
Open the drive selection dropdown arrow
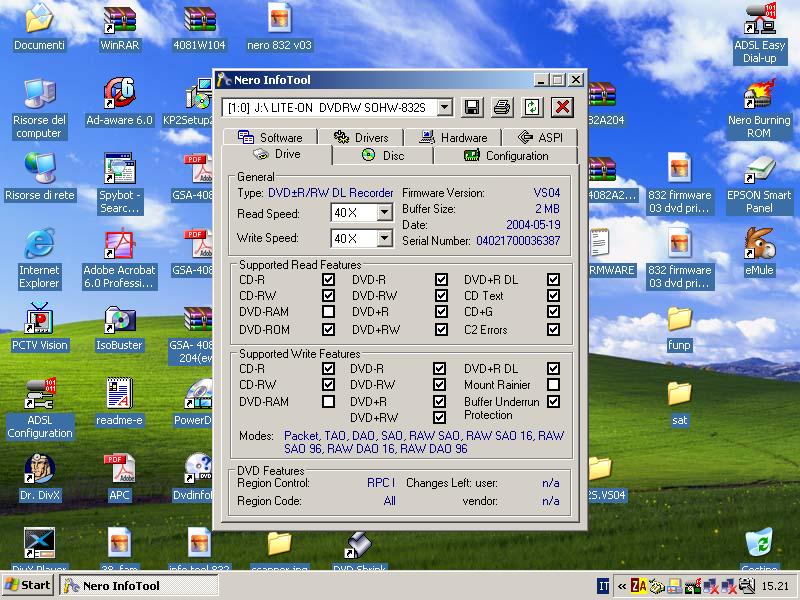click(444, 108)
